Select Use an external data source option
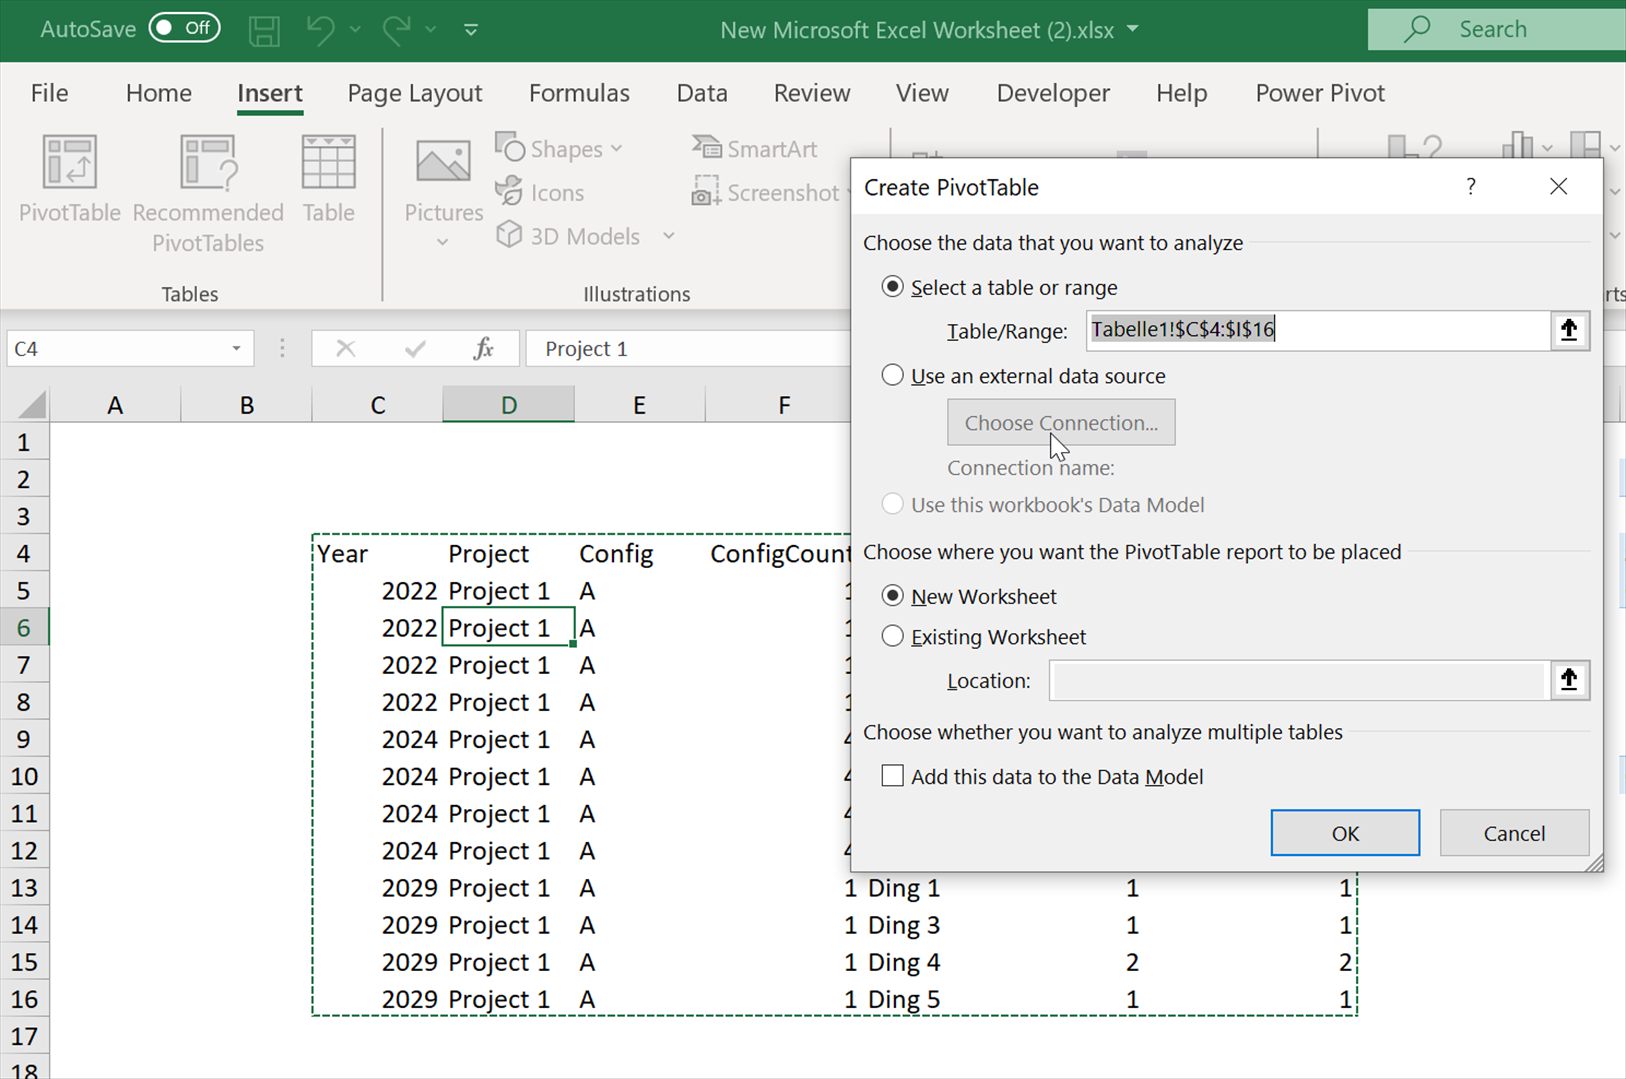 (892, 375)
